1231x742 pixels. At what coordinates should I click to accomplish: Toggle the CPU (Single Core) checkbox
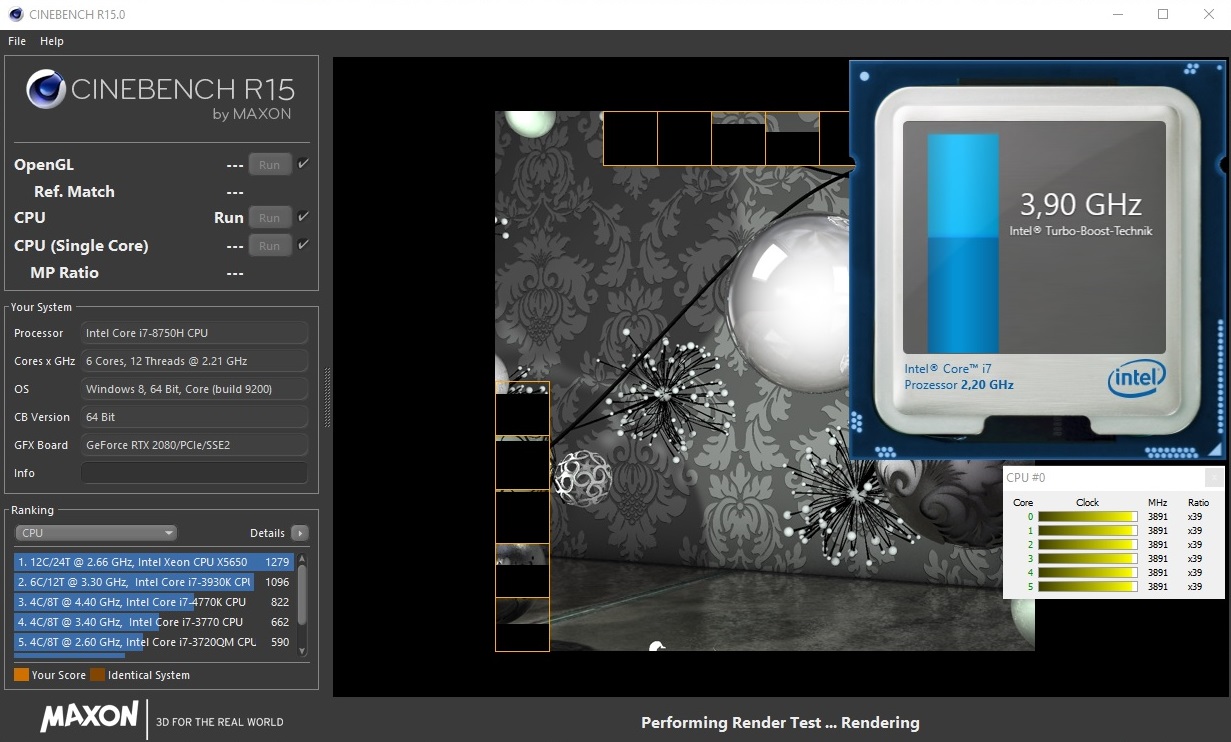tap(303, 245)
